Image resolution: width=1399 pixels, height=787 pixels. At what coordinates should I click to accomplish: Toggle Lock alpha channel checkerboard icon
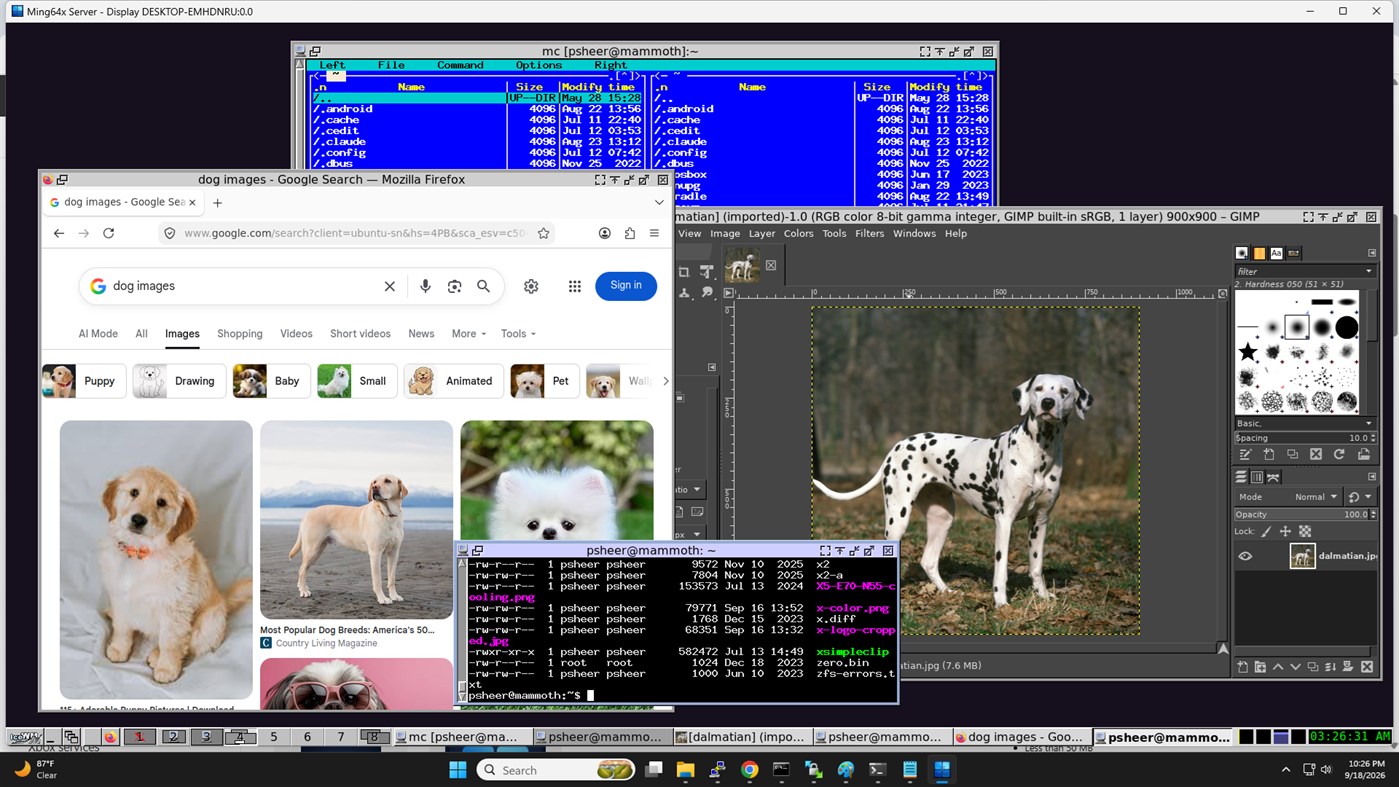pyautogui.click(x=1305, y=531)
